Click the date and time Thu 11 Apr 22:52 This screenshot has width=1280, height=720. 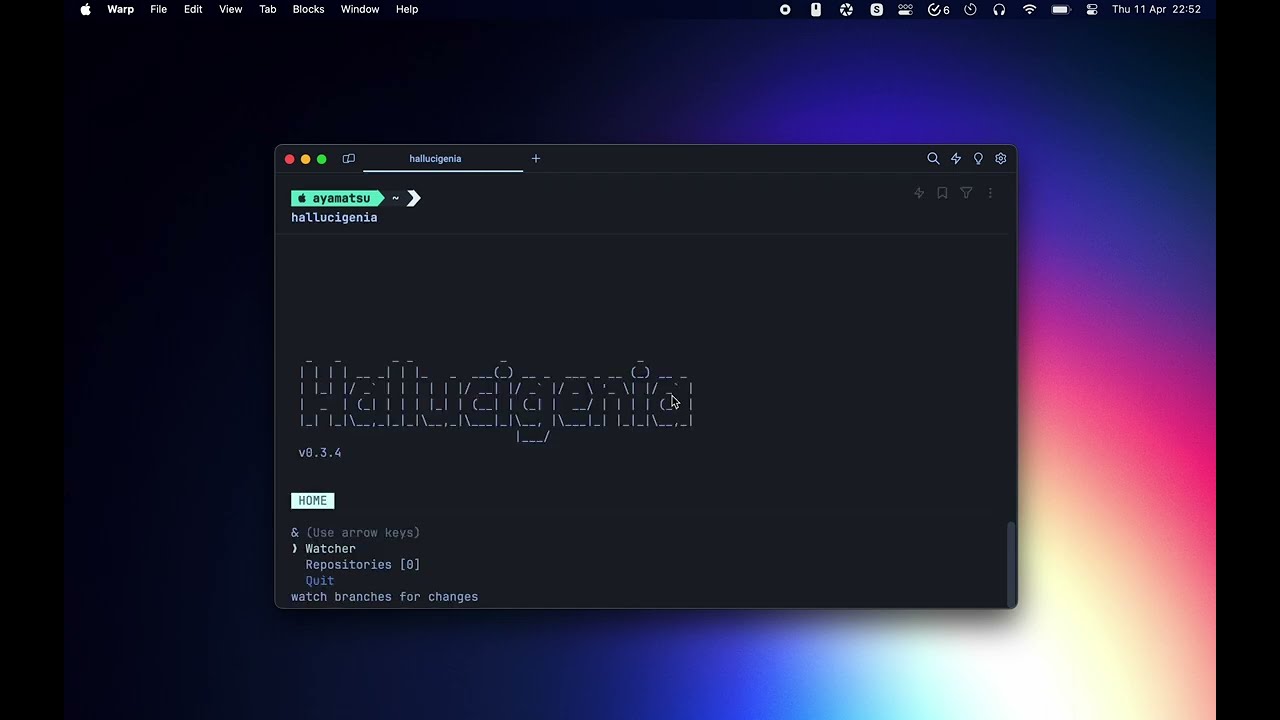click(x=1157, y=9)
